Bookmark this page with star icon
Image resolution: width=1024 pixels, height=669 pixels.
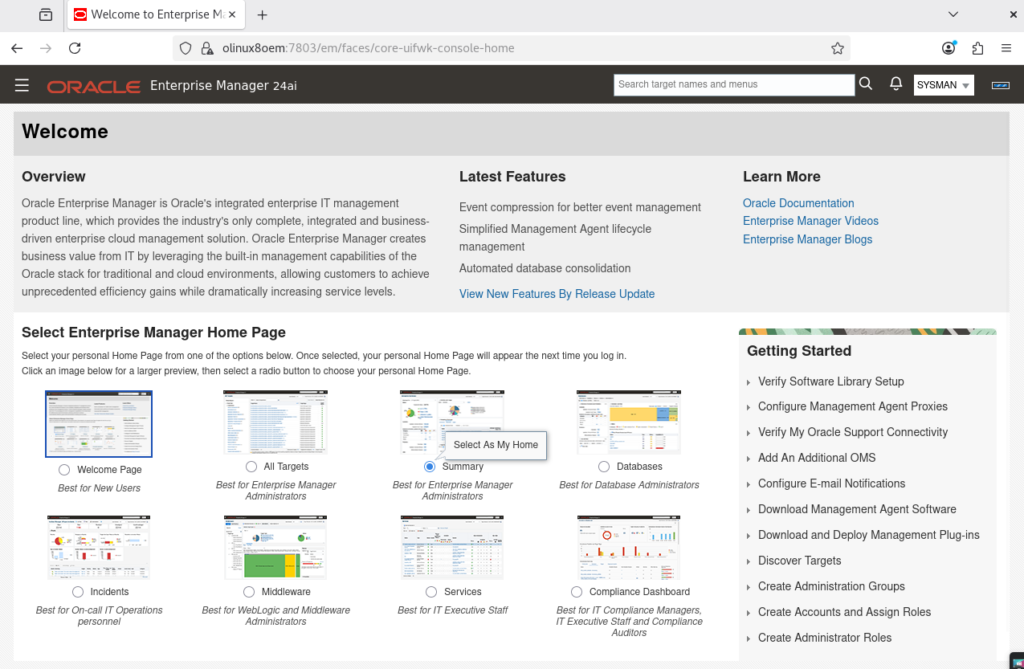click(x=838, y=48)
